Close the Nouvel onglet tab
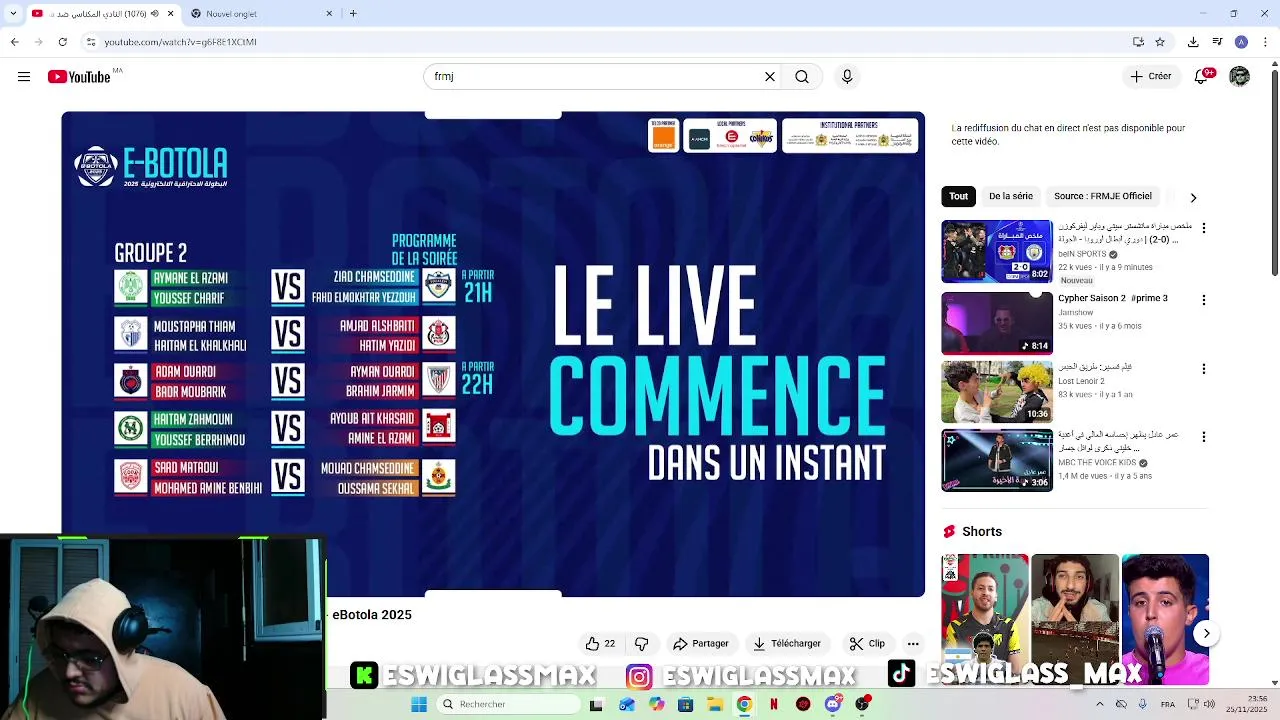This screenshot has width=1280, height=720. [x=329, y=14]
